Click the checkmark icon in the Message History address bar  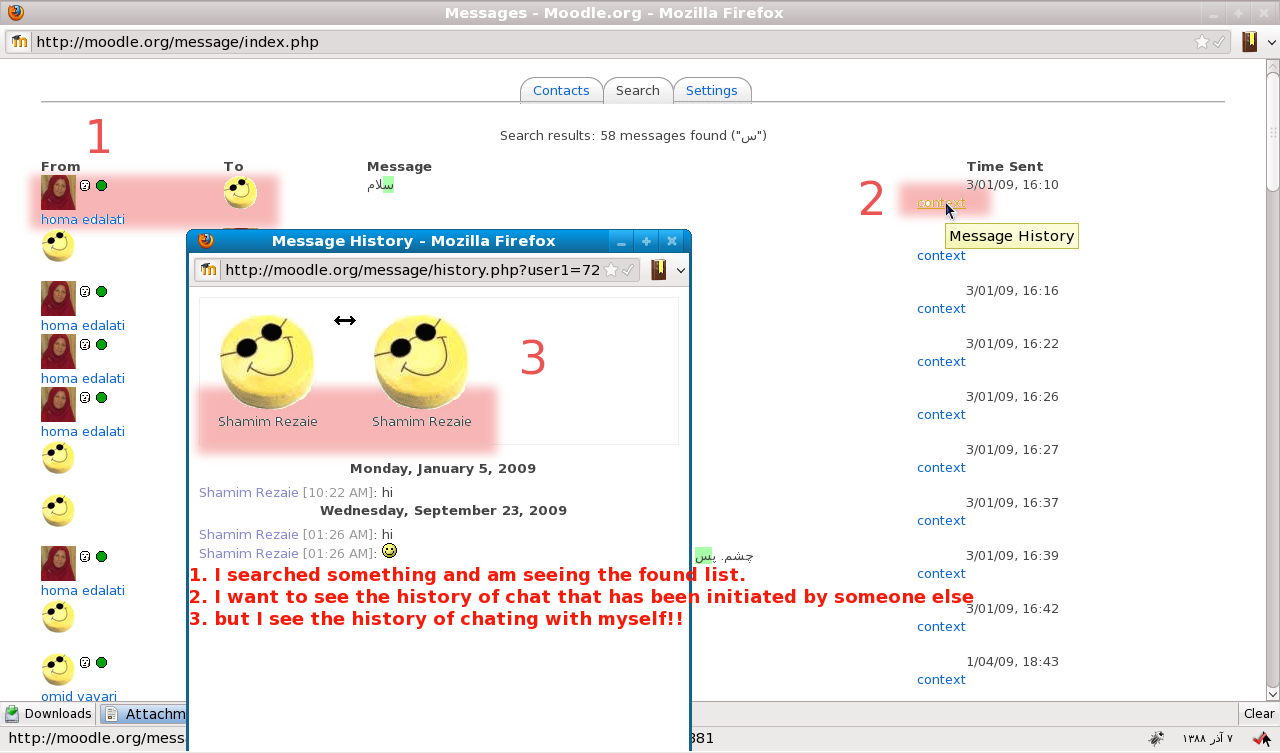tap(627, 270)
